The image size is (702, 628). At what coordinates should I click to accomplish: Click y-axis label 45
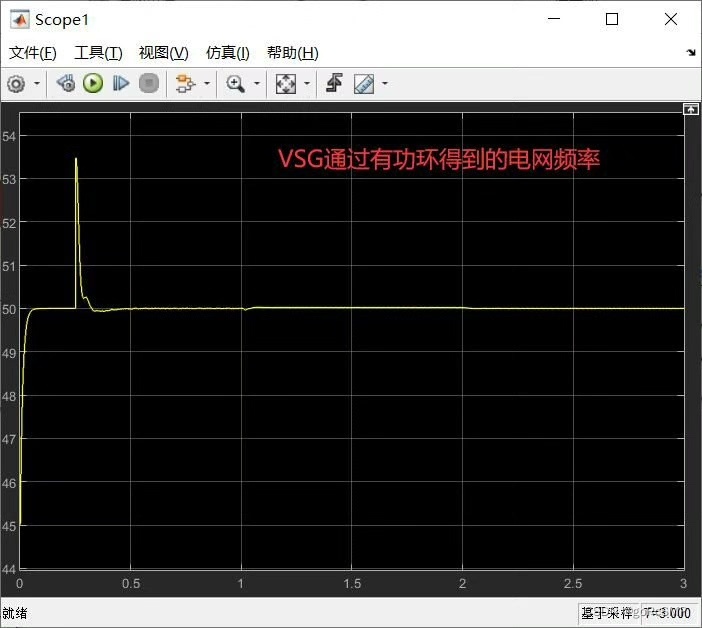coord(9,526)
